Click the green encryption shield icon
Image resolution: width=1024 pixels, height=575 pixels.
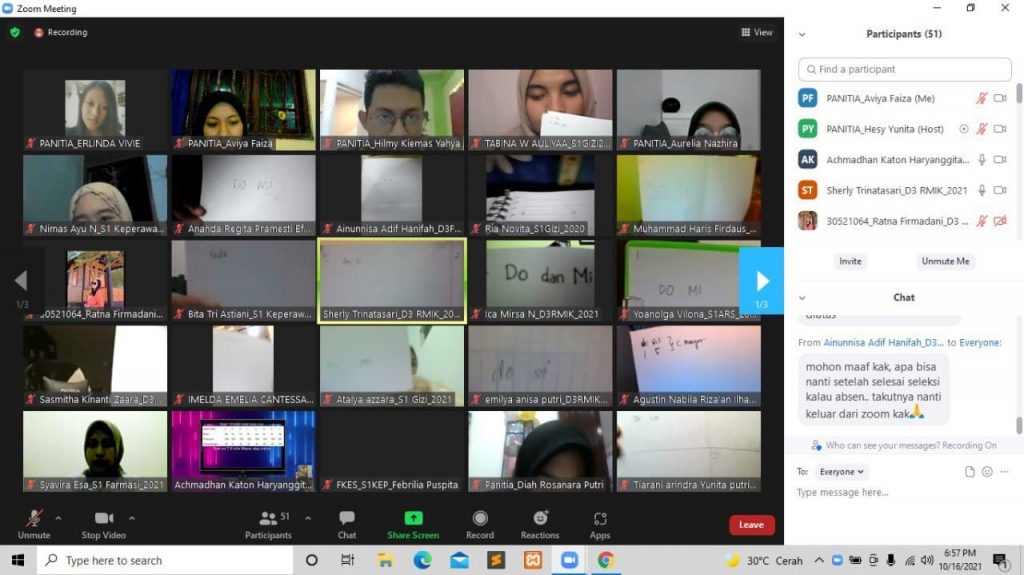tap(15, 32)
